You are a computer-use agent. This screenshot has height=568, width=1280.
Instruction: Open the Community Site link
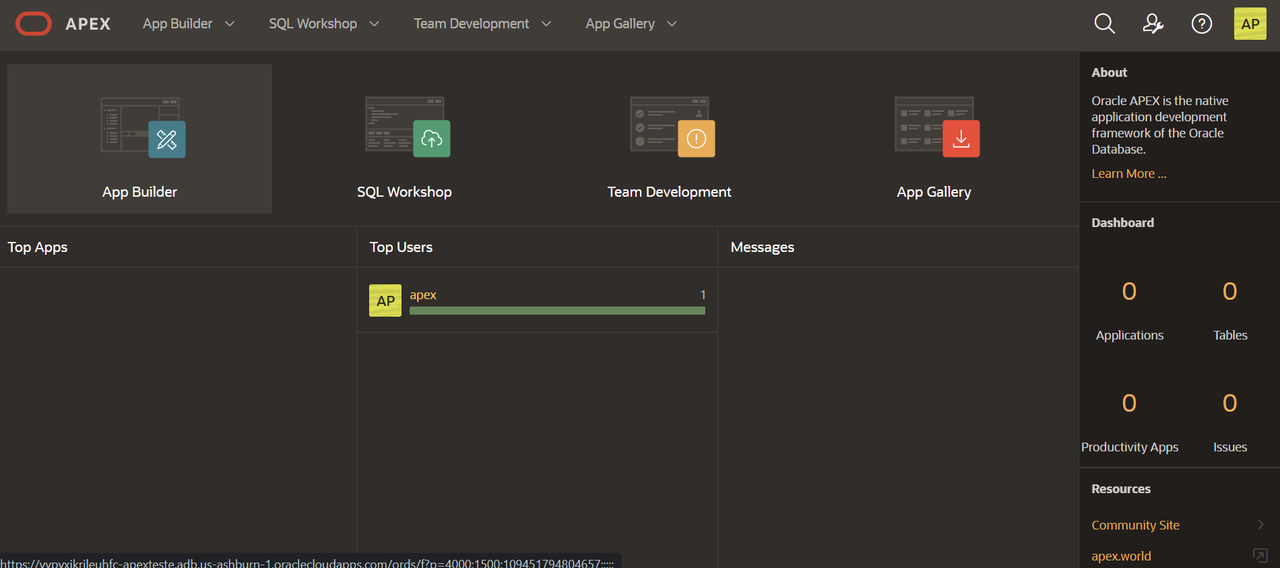[1136, 525]
